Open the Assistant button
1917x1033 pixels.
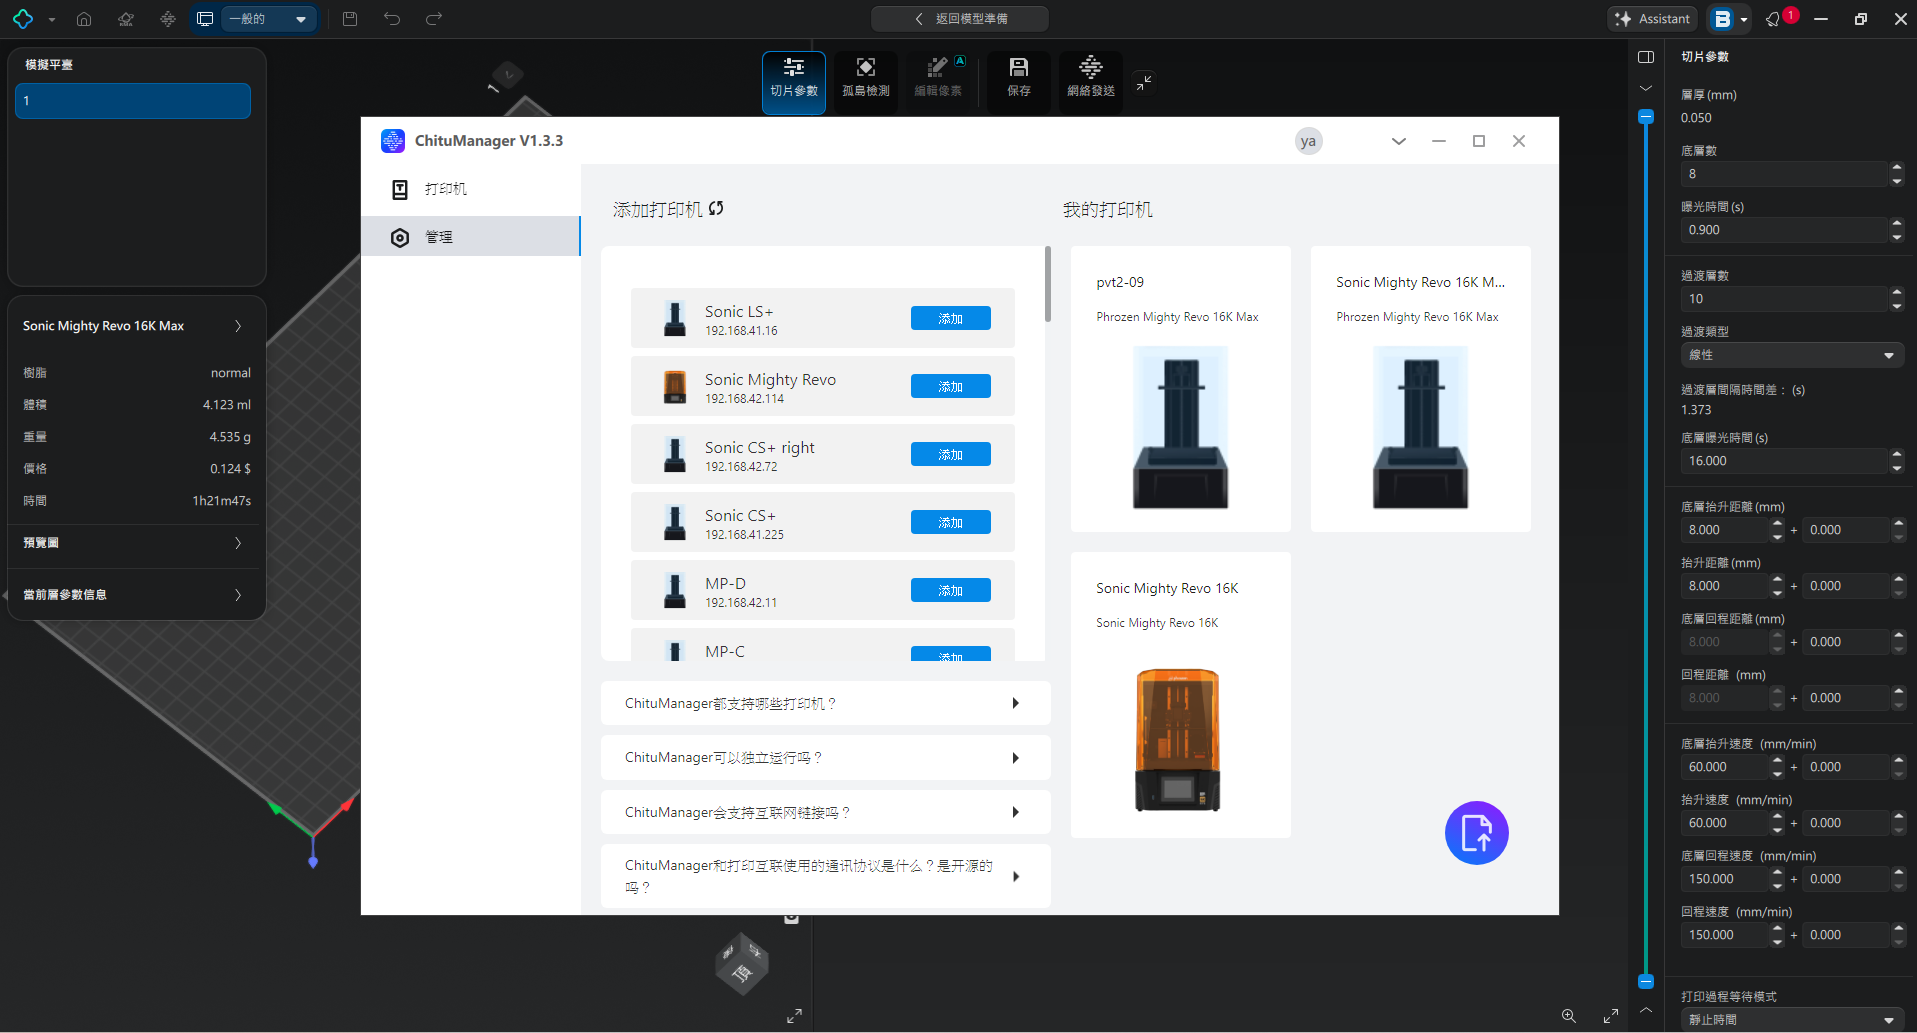point(1652,19)
